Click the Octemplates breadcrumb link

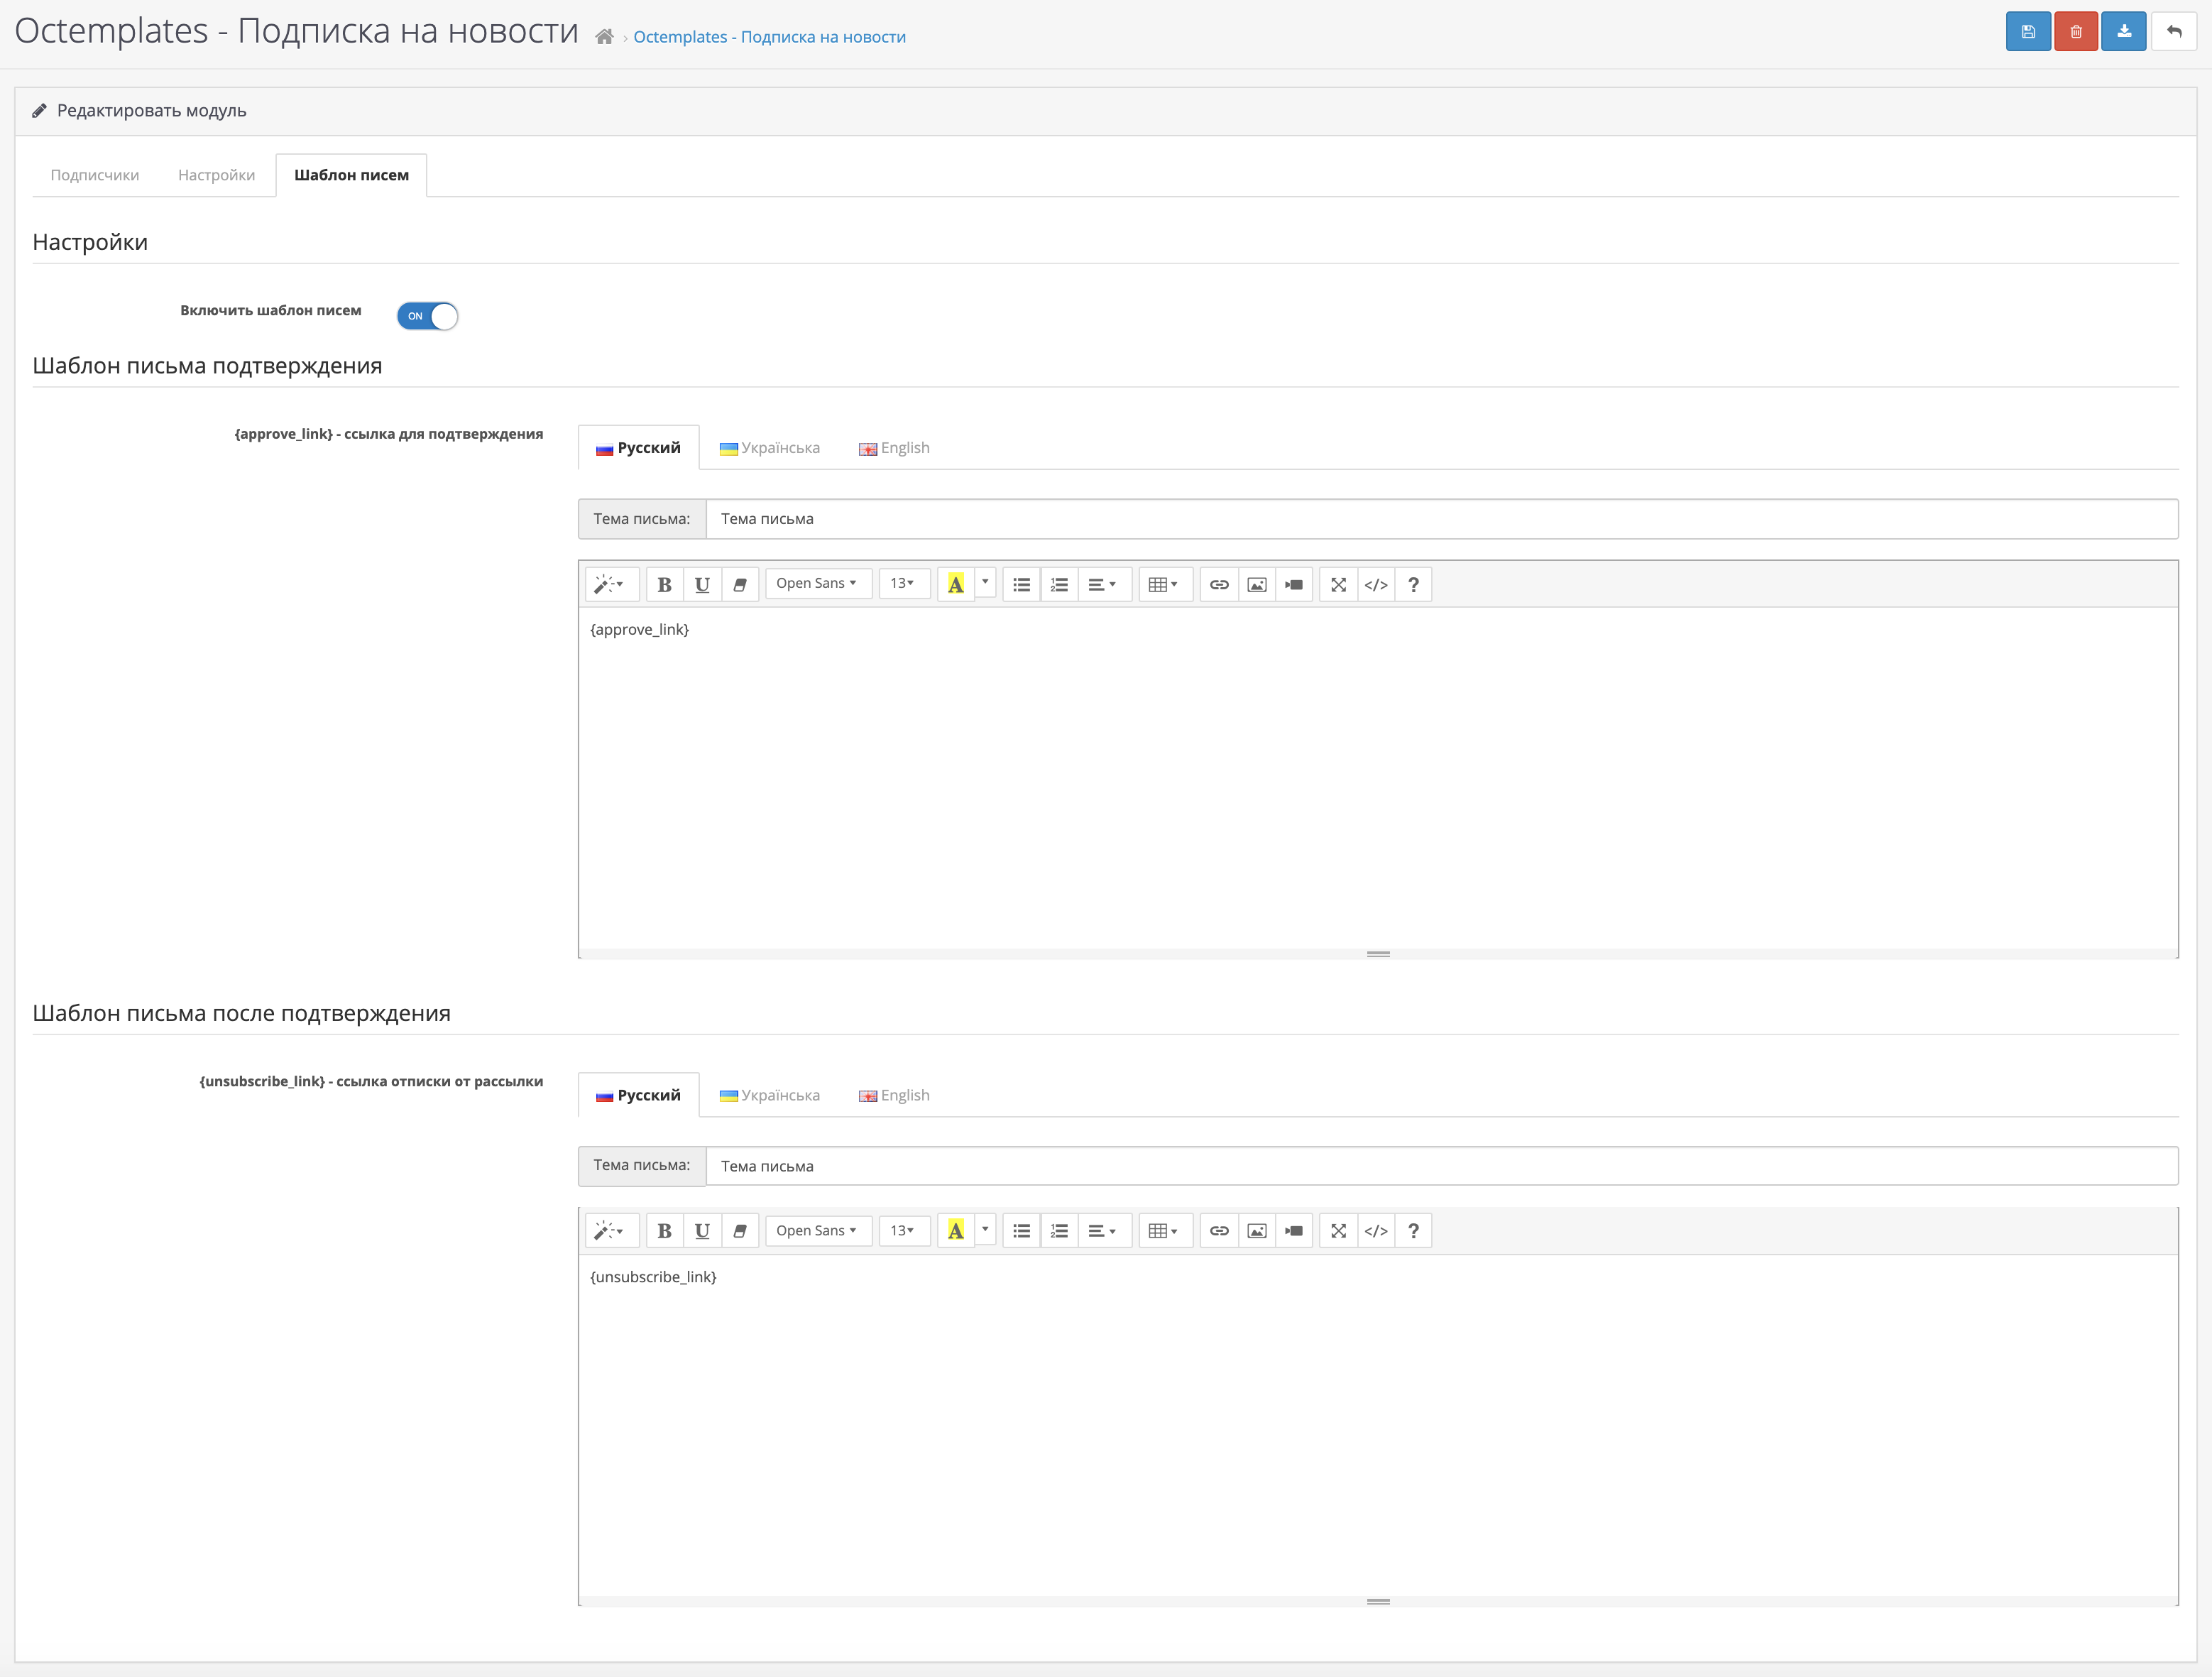click(x=769, y=37)
